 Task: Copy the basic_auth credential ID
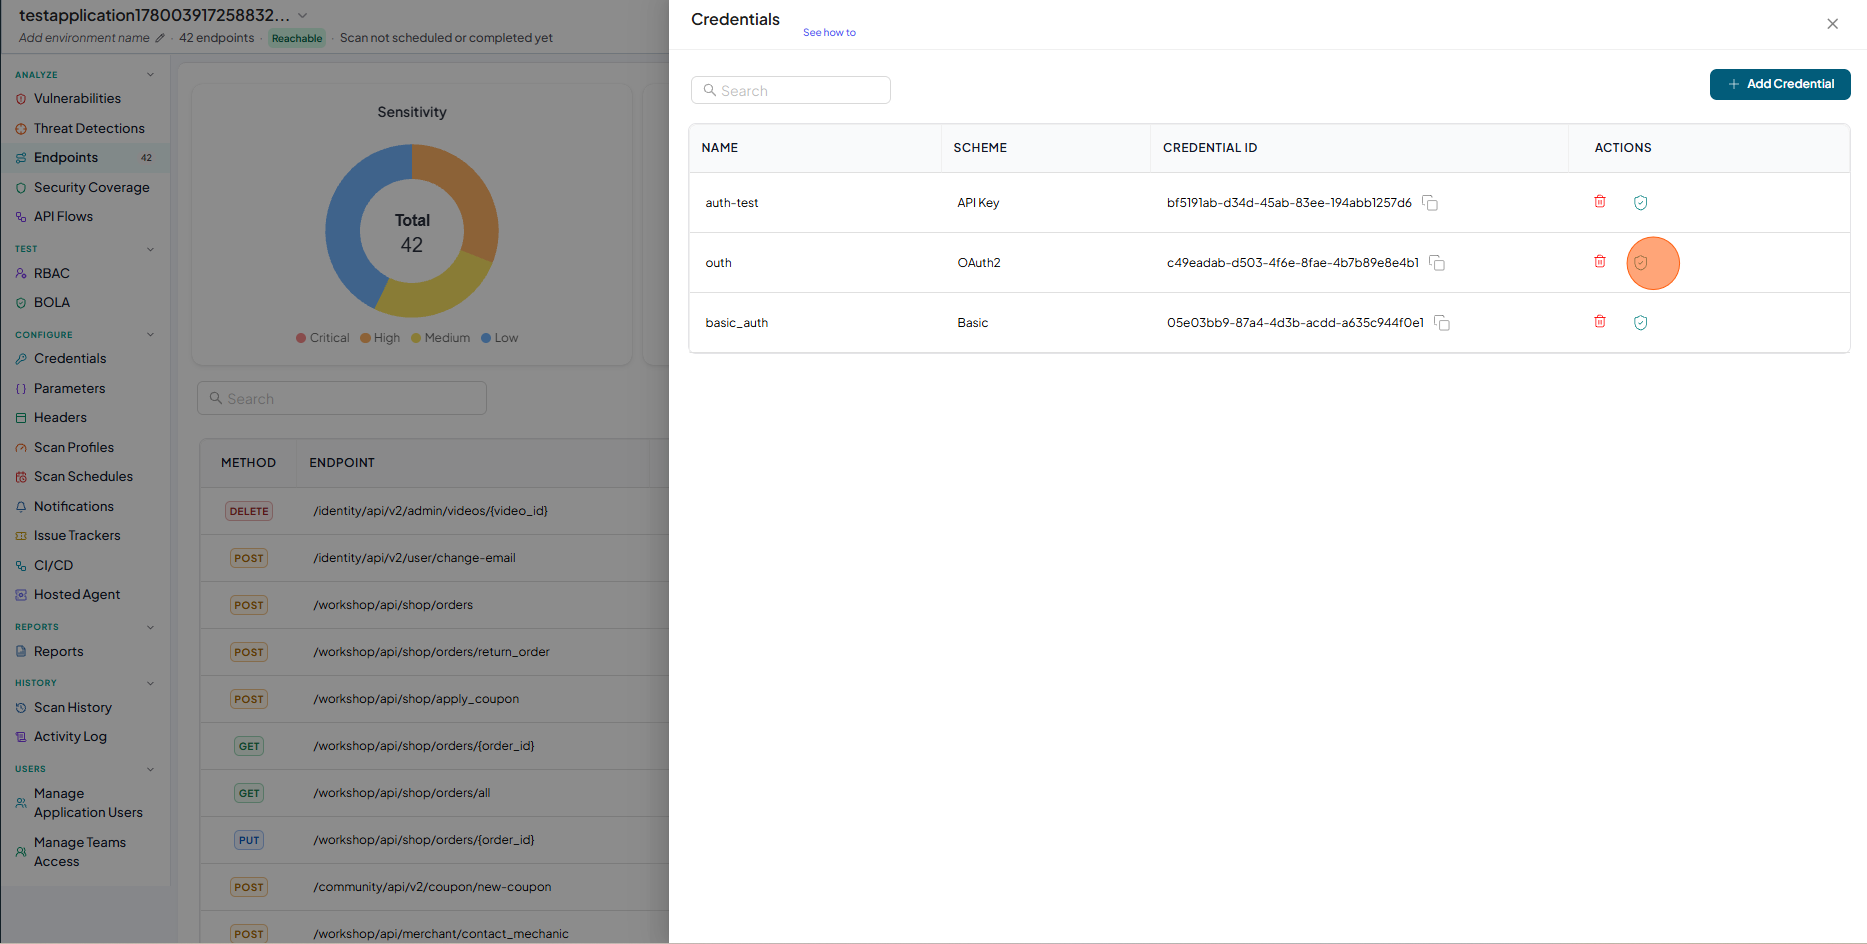click(1442, 323)
